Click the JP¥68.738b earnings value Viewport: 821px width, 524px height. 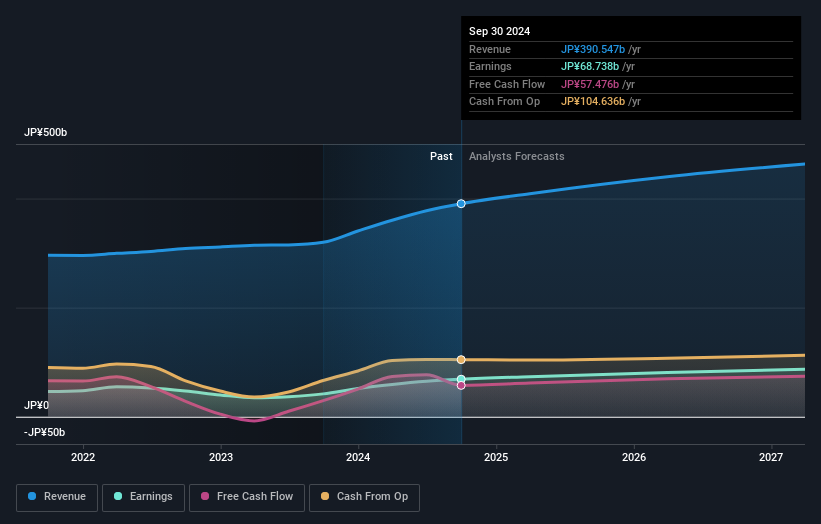[590, 66]
